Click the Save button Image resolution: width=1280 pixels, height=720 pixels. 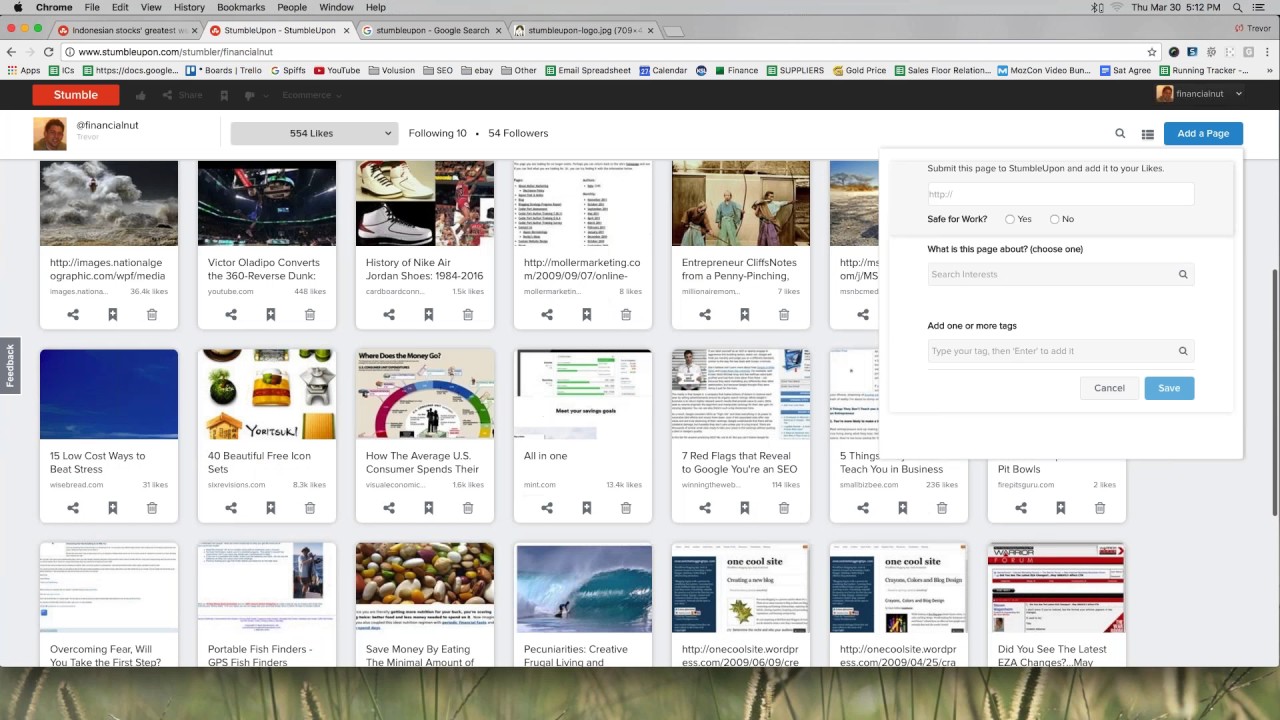click(x=1169, y=388)
